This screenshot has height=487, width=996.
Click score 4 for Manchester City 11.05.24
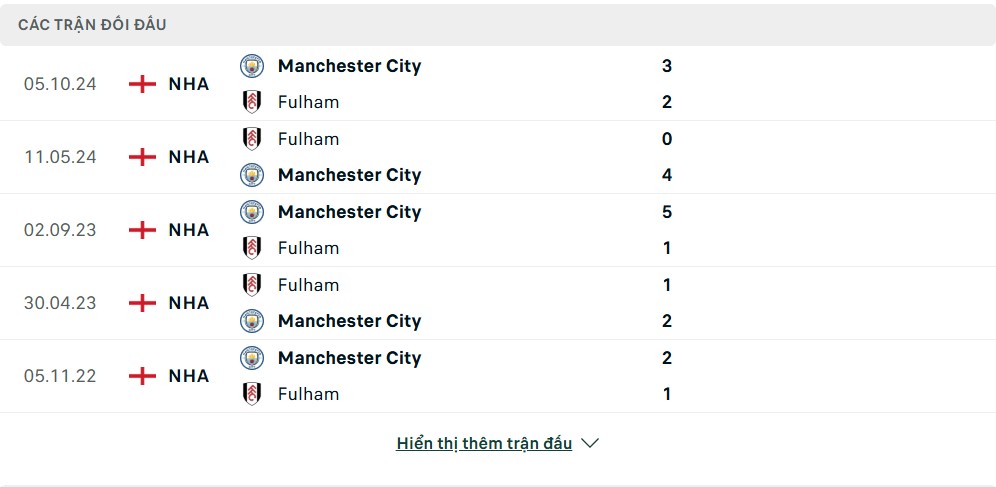pos(667,175)
